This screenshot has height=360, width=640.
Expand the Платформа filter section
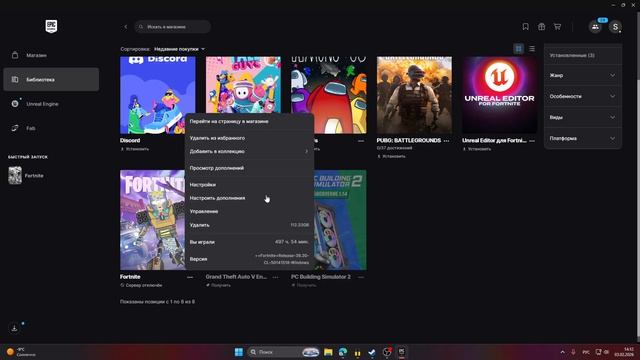[583, 138]
